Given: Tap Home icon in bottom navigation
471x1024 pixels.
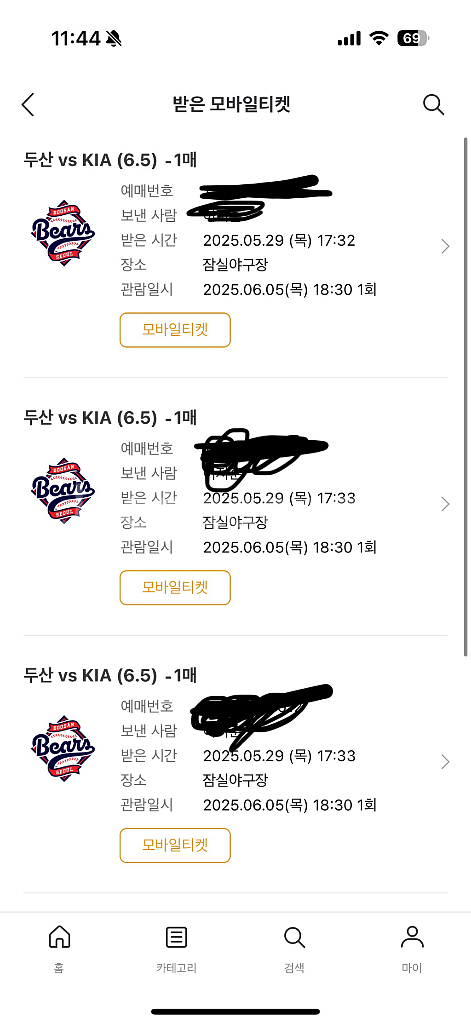Looking at the screenshot, I should 59,937.
